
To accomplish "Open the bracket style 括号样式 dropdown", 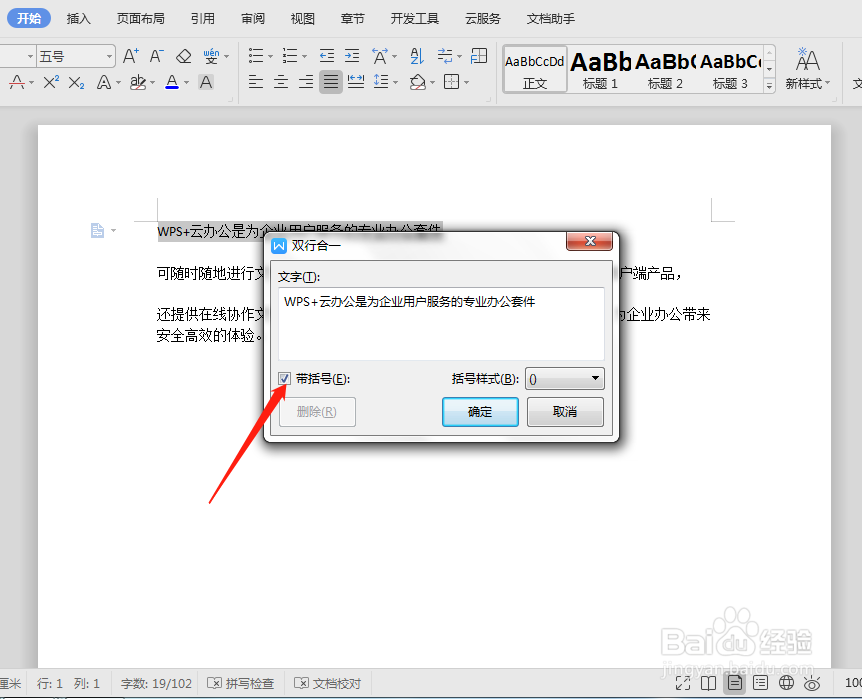I will (x=565, y=378).
